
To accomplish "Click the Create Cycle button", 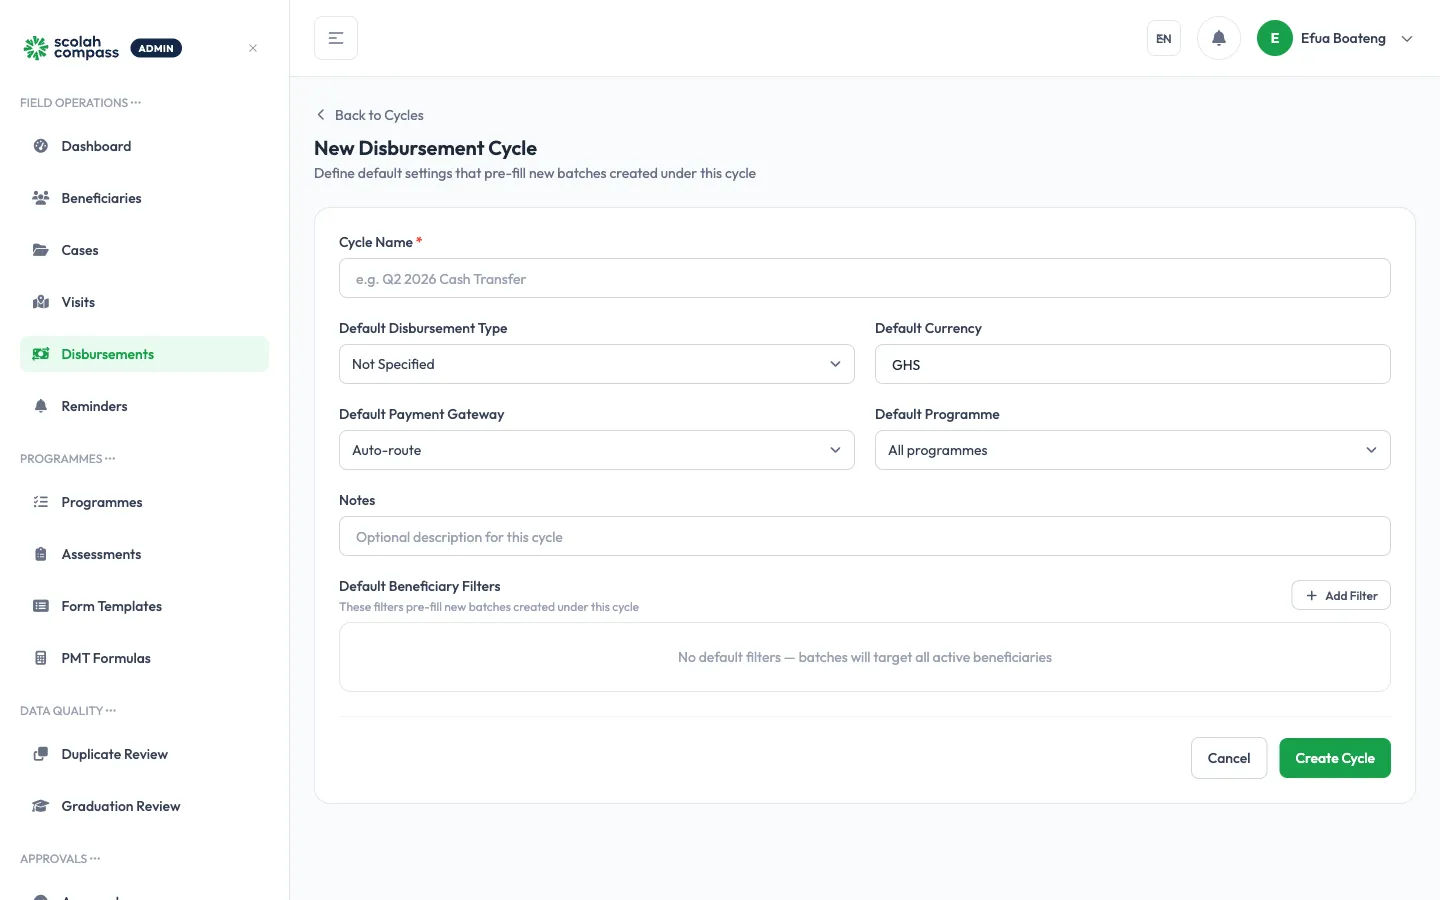I will (x=1335, y=758).
